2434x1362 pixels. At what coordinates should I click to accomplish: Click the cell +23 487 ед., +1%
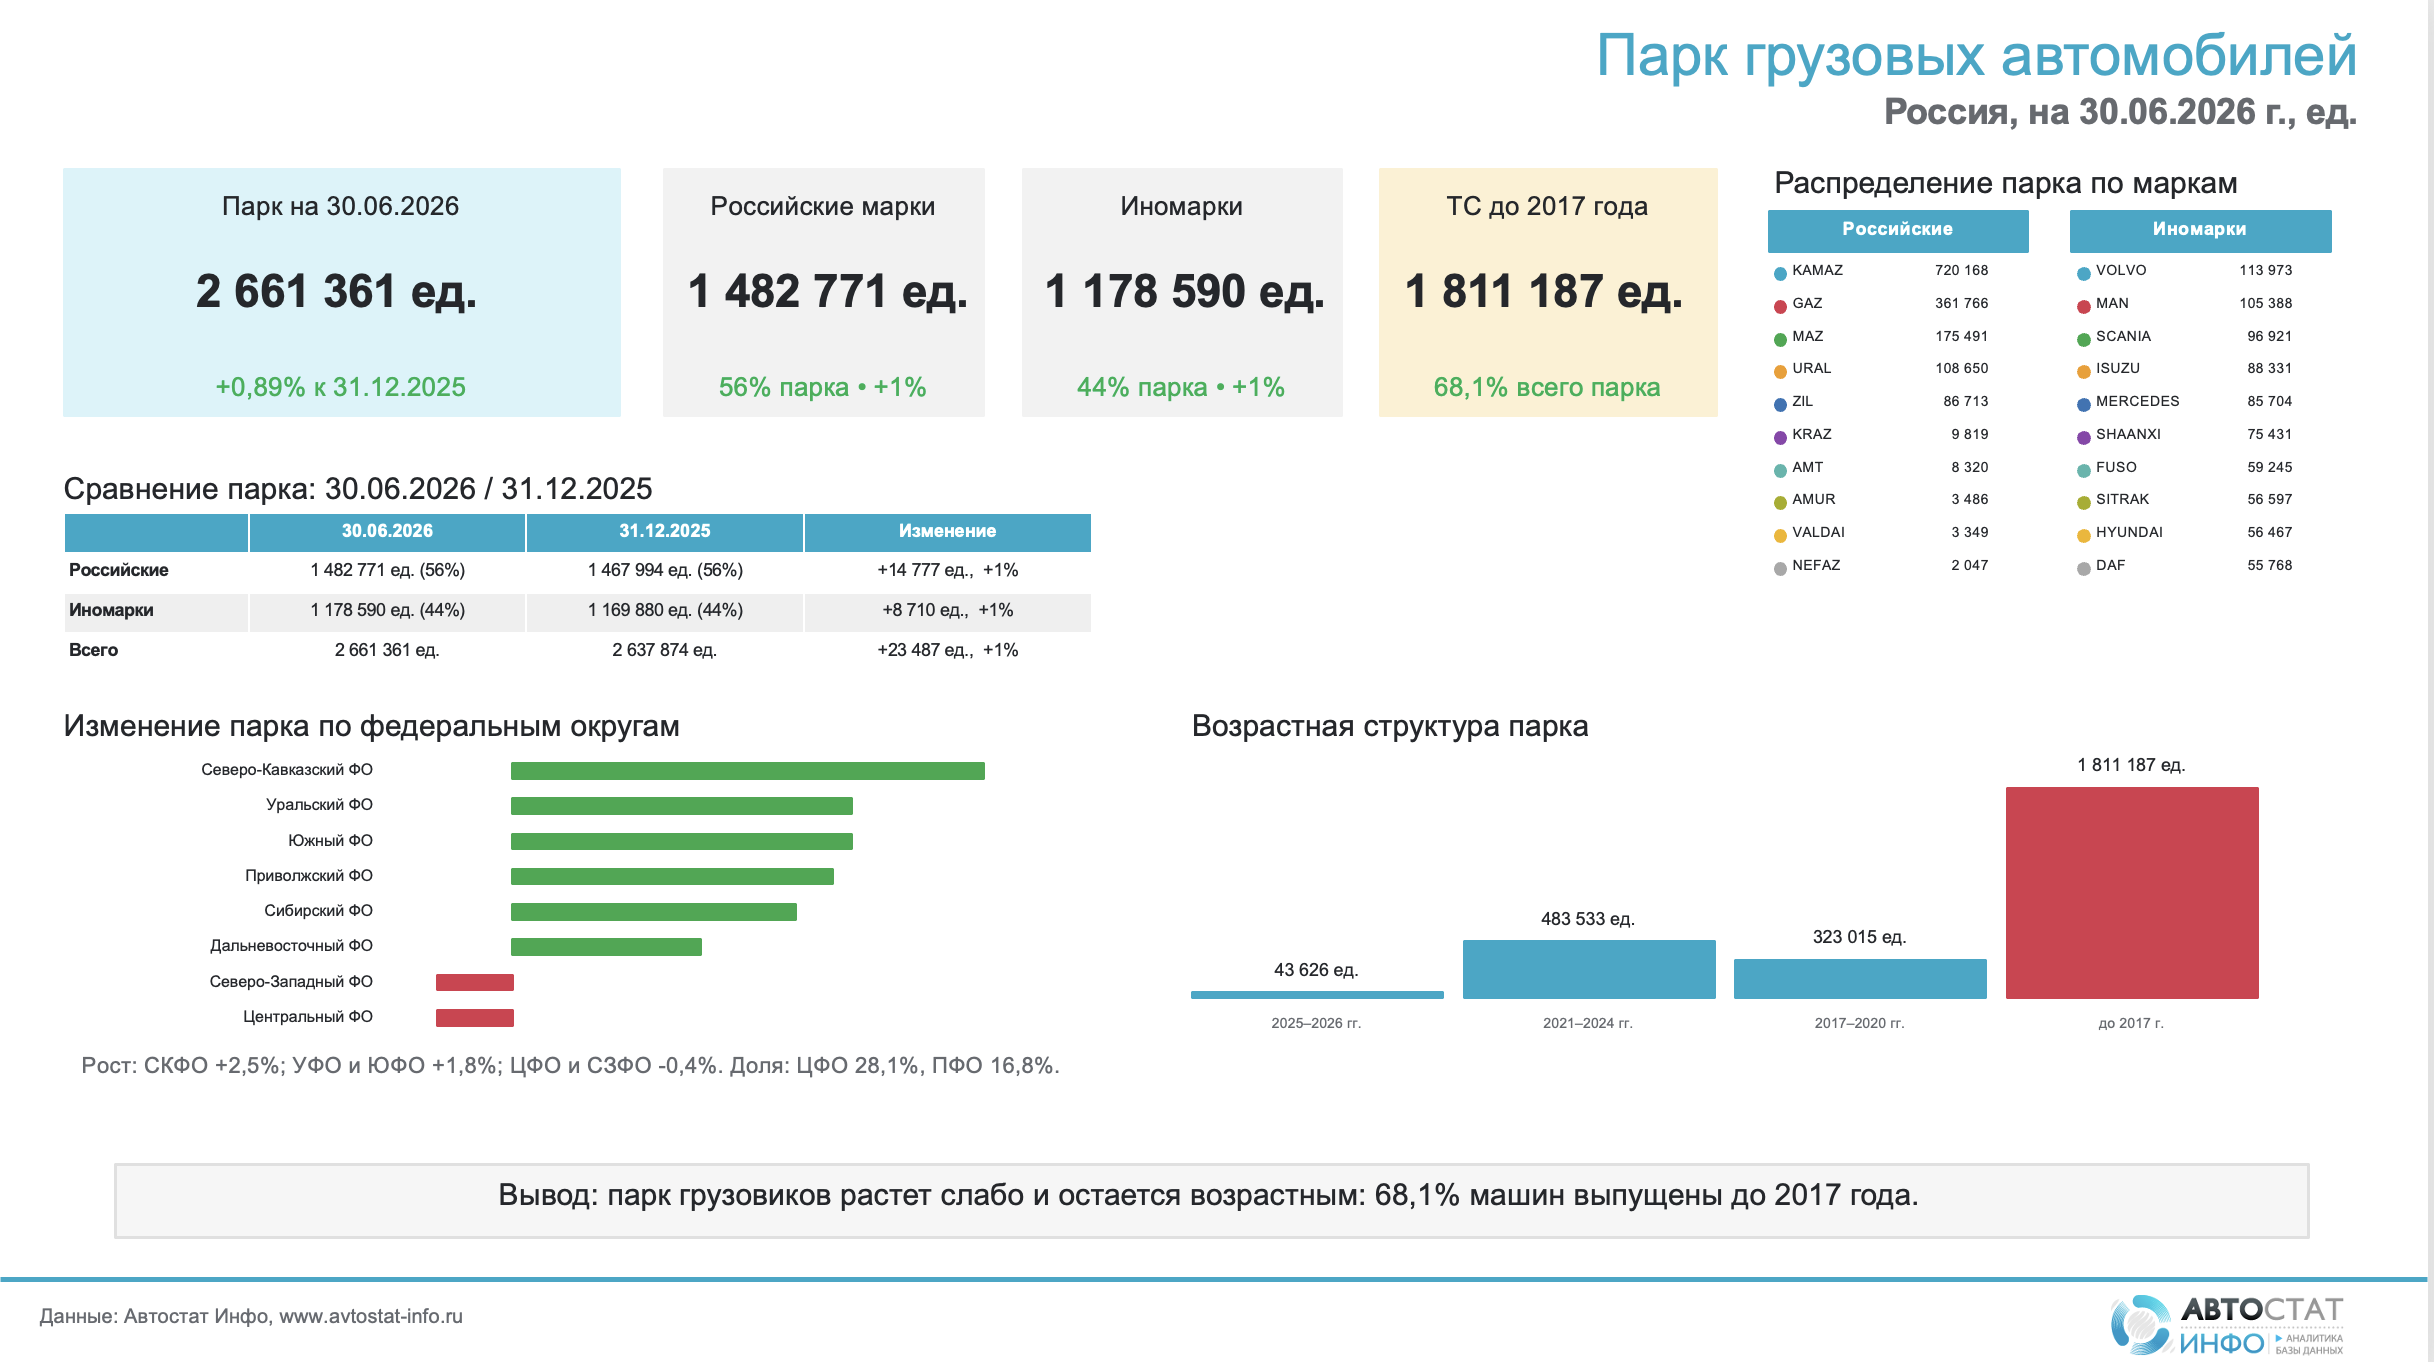point(948,650)
